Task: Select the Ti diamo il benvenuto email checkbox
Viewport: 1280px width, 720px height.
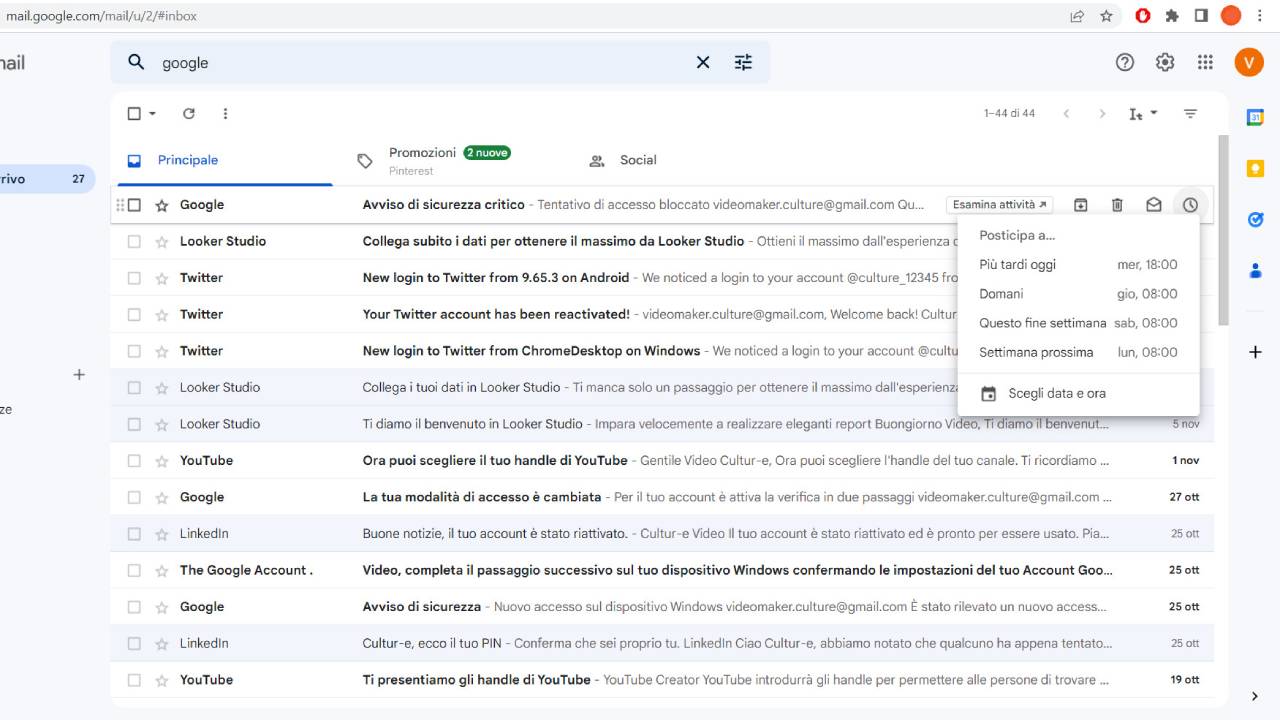Action: coord(134,424)
